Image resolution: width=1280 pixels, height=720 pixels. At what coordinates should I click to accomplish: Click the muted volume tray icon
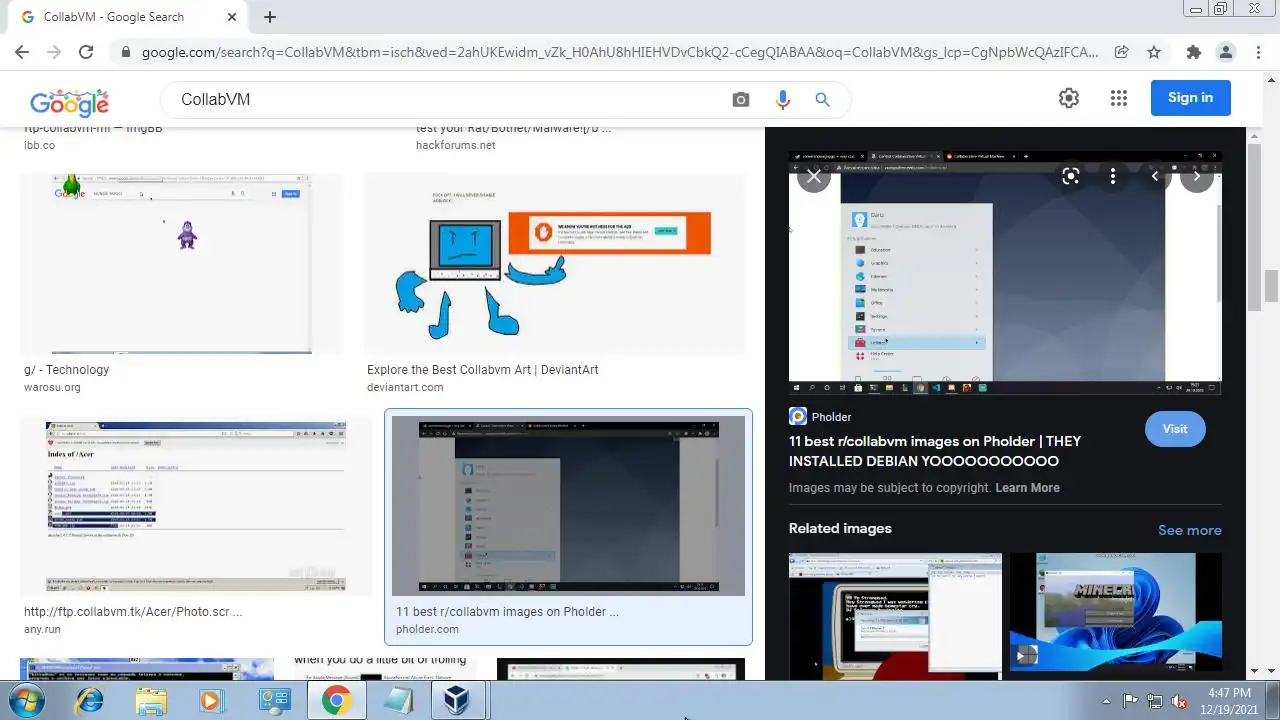[x=1180, y=701]
